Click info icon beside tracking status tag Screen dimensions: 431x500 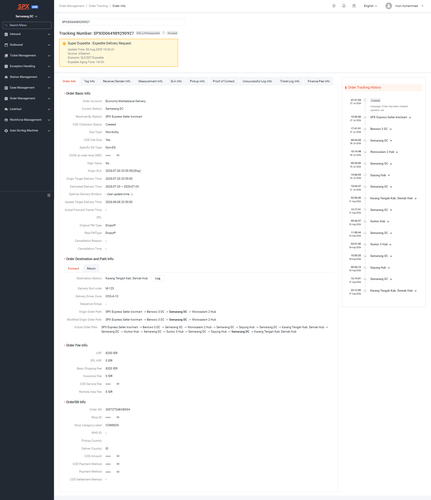tap(164, 33)
